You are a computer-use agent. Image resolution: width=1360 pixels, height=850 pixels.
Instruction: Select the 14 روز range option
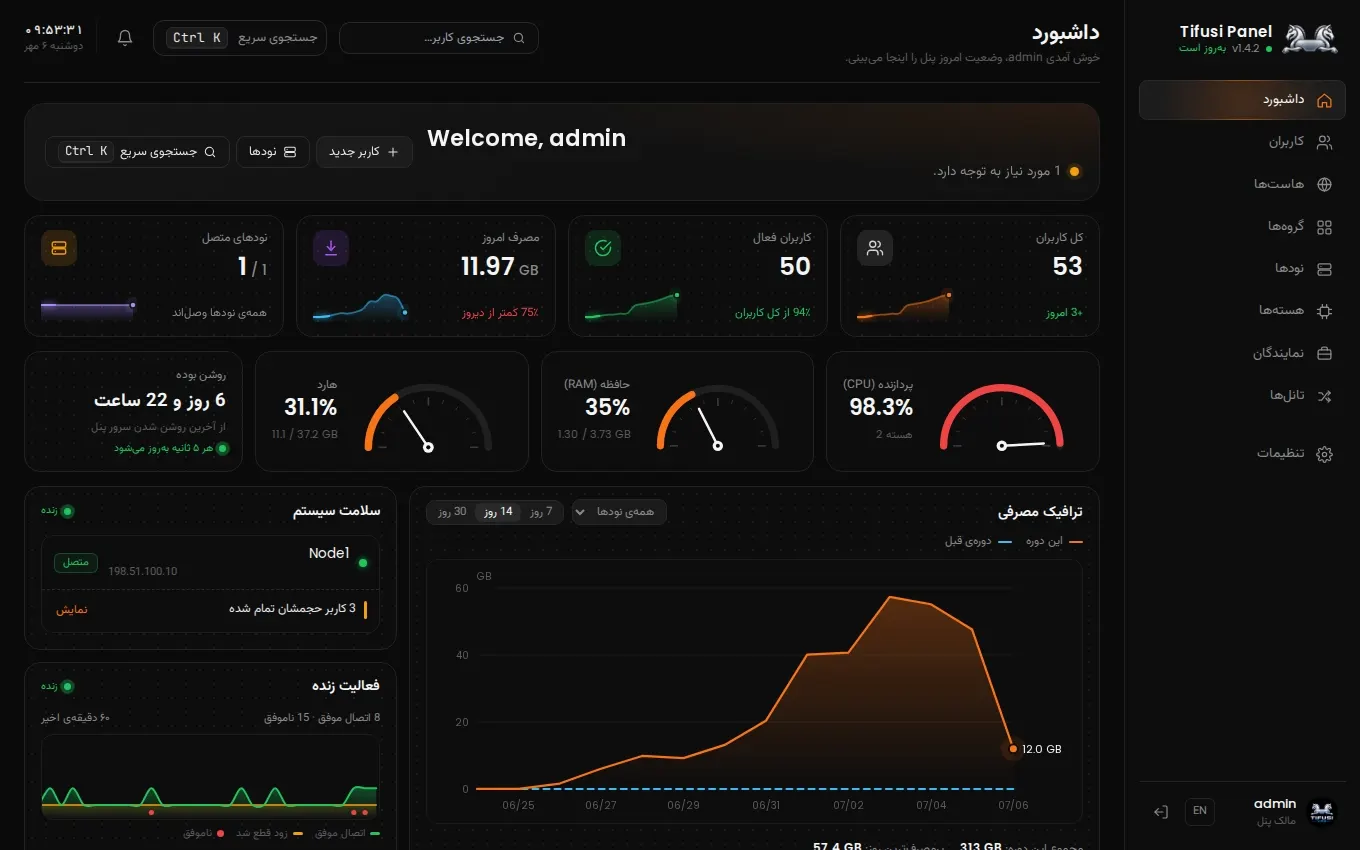click(x=499, y=512)
